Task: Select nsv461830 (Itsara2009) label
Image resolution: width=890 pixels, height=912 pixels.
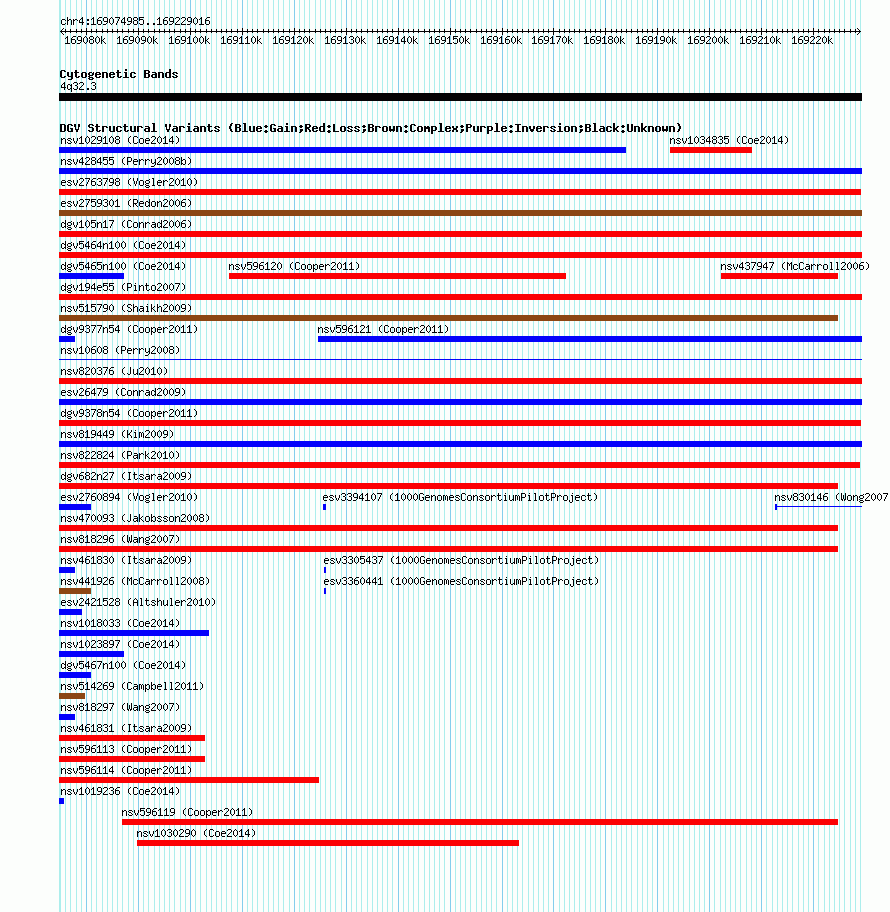Action: tap(126, 560)
